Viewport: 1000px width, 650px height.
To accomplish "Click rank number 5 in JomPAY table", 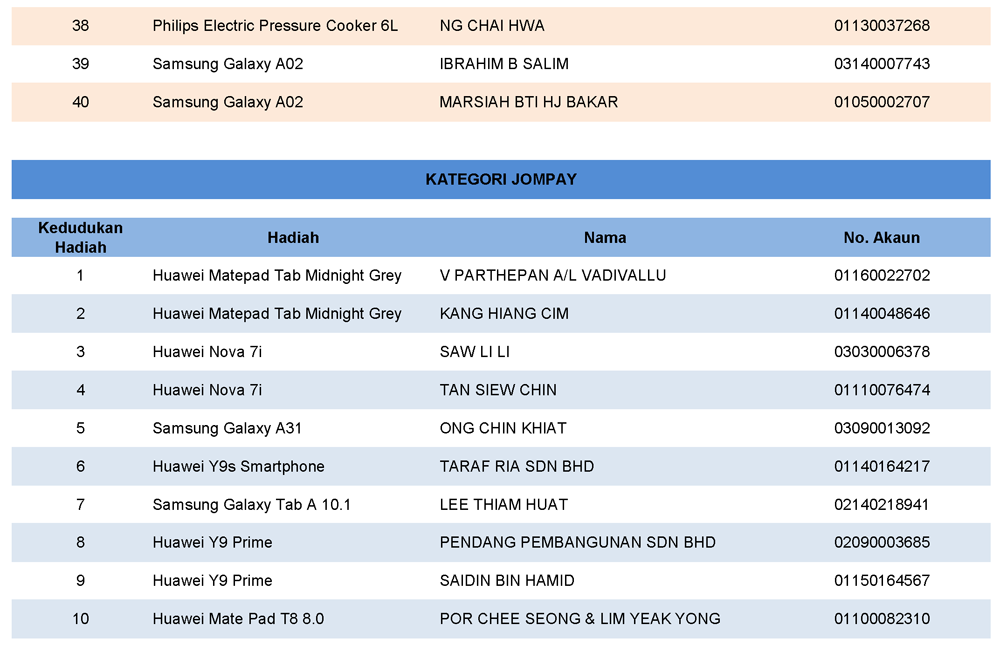I will (x=80, y=428).
